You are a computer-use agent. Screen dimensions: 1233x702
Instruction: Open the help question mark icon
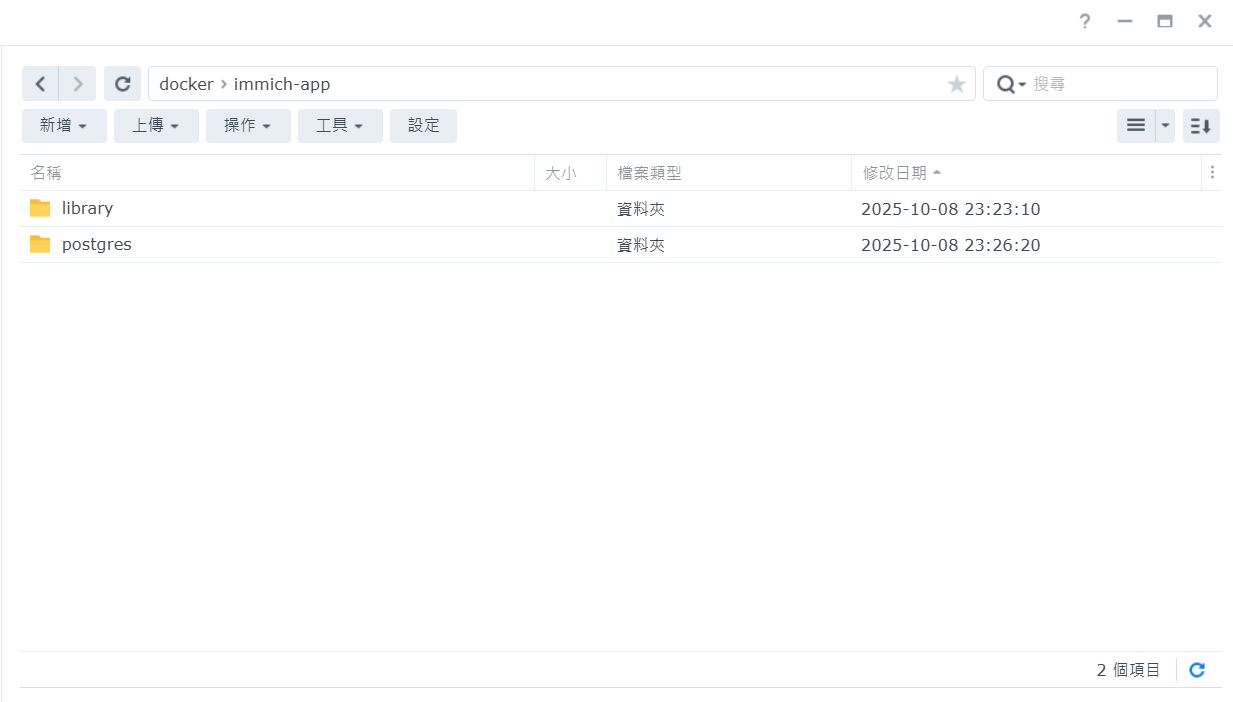pos(1084,21)
